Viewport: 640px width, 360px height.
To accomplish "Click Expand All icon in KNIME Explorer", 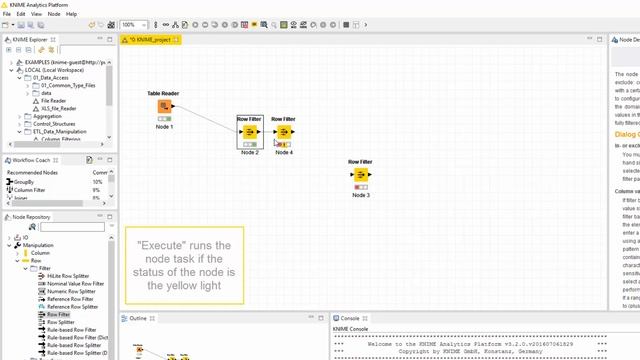I will point(9,50).
